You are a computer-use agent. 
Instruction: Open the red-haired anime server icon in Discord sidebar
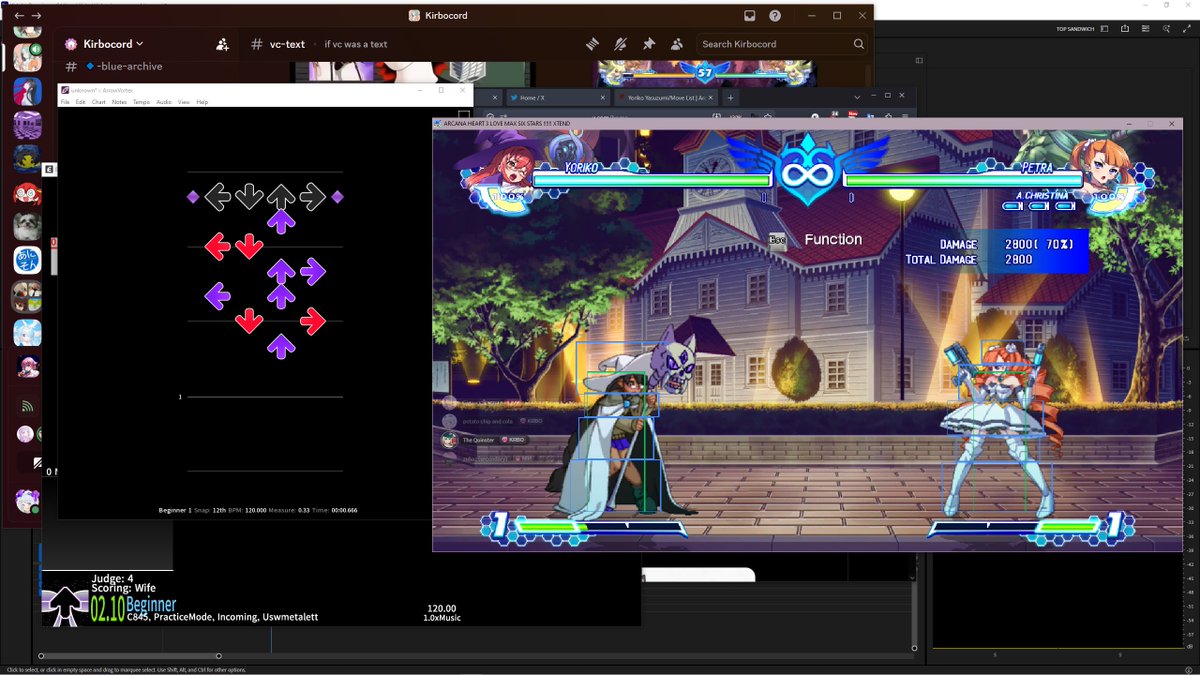(x=27, y=193)
